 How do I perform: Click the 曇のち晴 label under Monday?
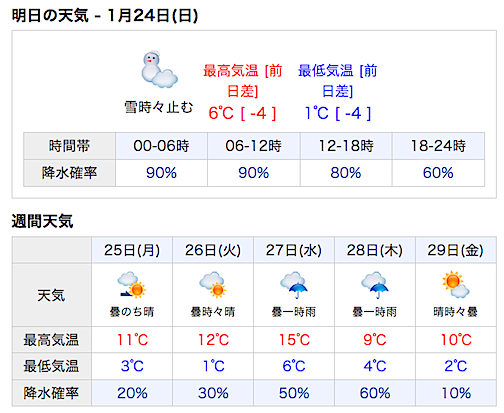click(x=132, y=312)
